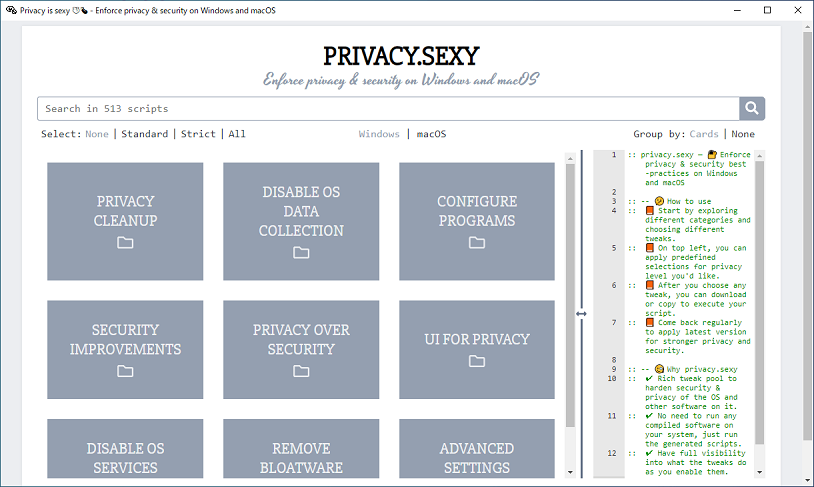Click cards panel scrollbar up arrow
The image size is (814, 487).
[x=570, y=158]
